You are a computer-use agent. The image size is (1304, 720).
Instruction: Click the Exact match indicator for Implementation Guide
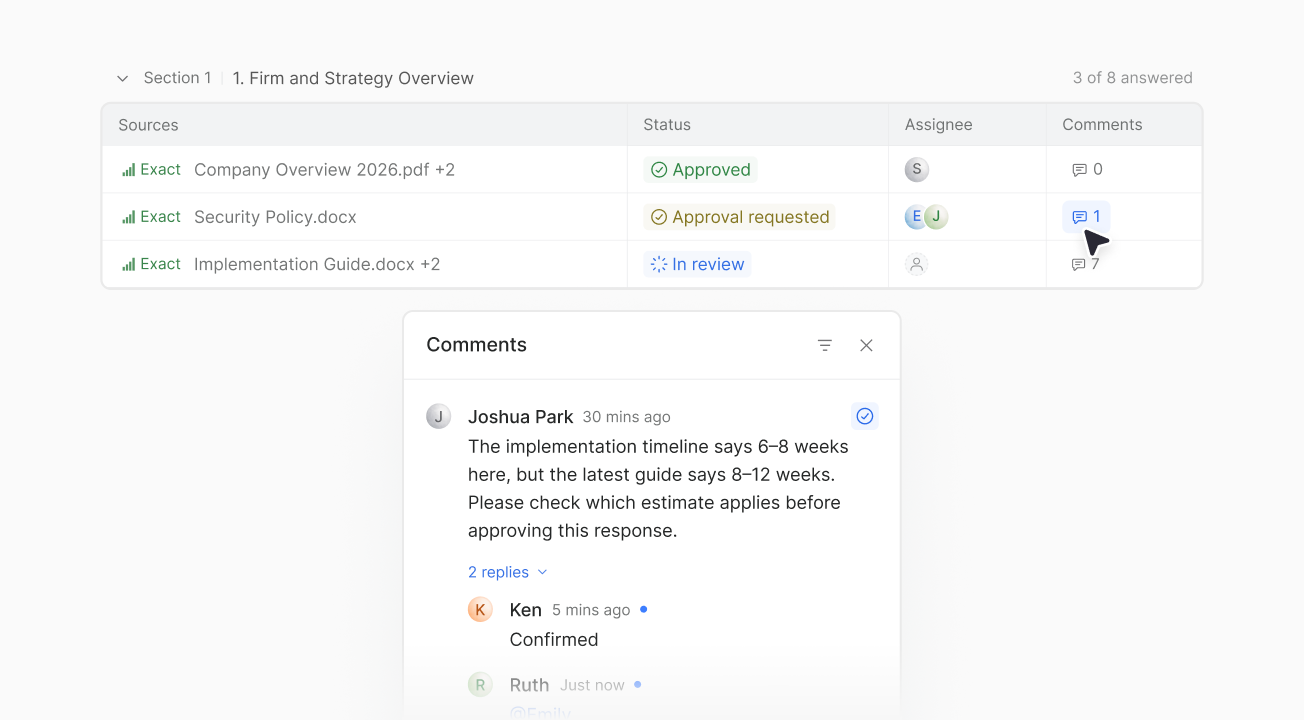151,264
